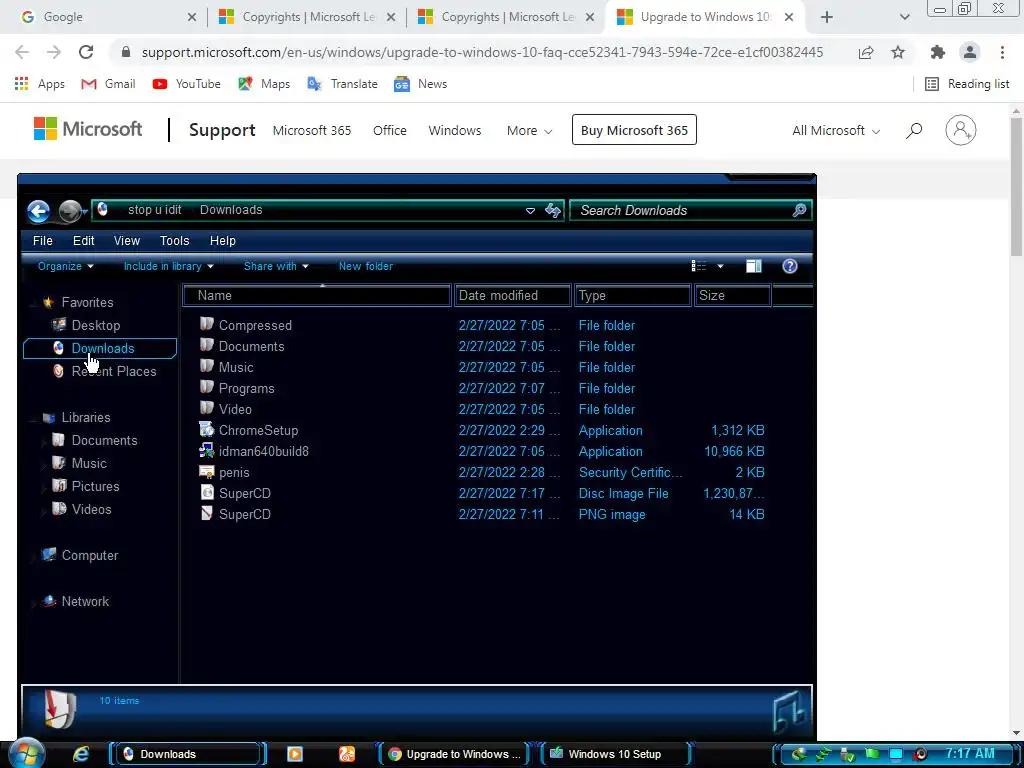Bookmark this page with star icon

pyautogui.click(x=899, y=52)
